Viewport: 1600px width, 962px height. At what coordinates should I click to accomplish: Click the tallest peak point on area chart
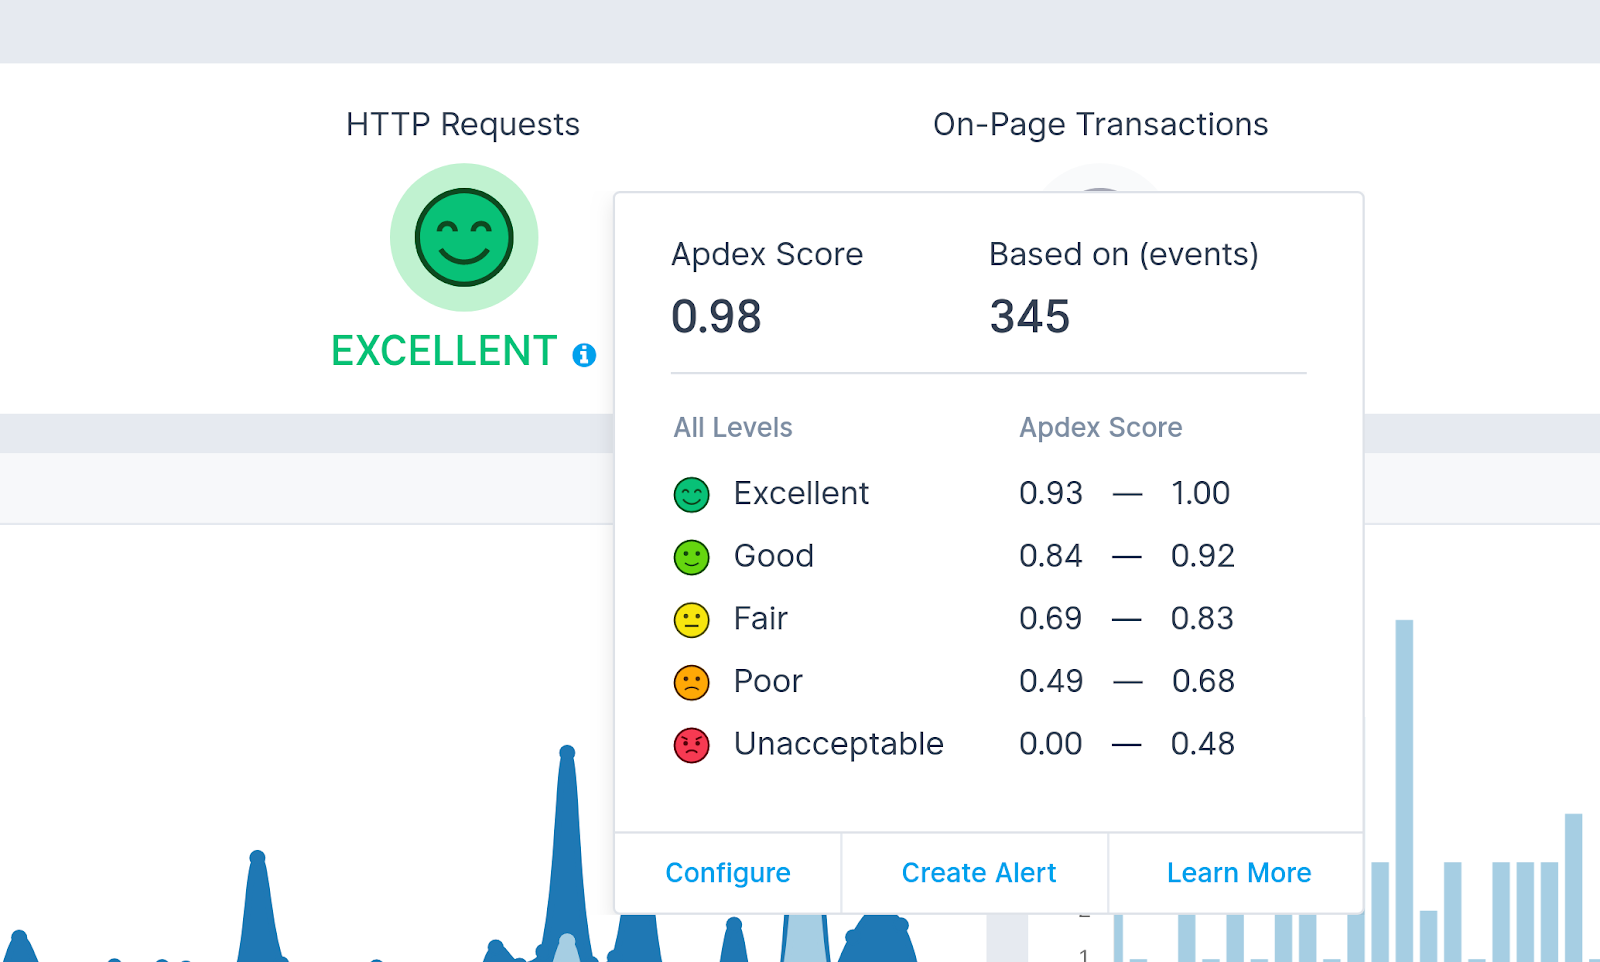(x=567, y=752)
